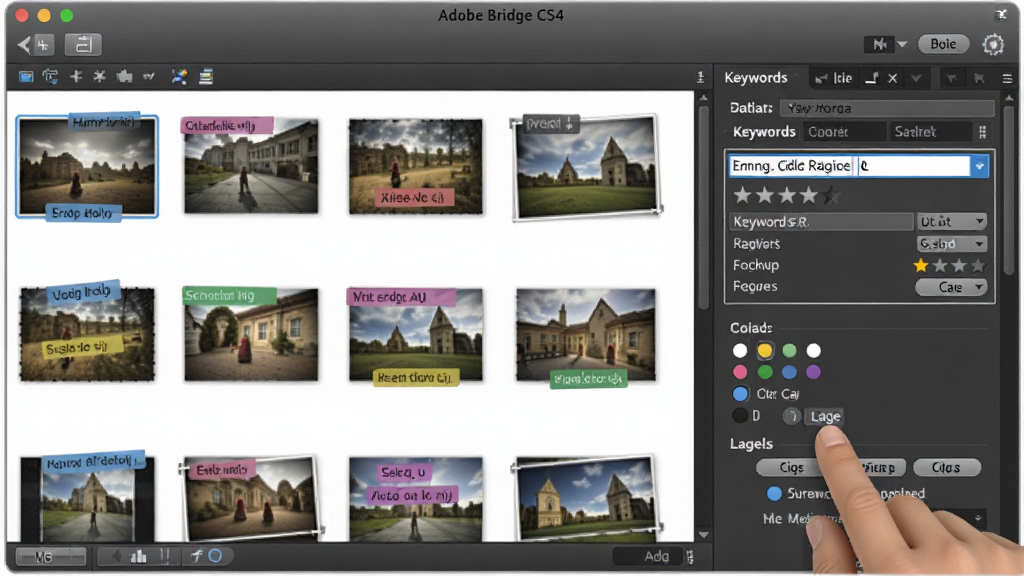Select the thumbnail labeled 'Xílee Ne síj'
Image resolution: width=1024 pixels, height=576 pixels.
coord(416,166)
